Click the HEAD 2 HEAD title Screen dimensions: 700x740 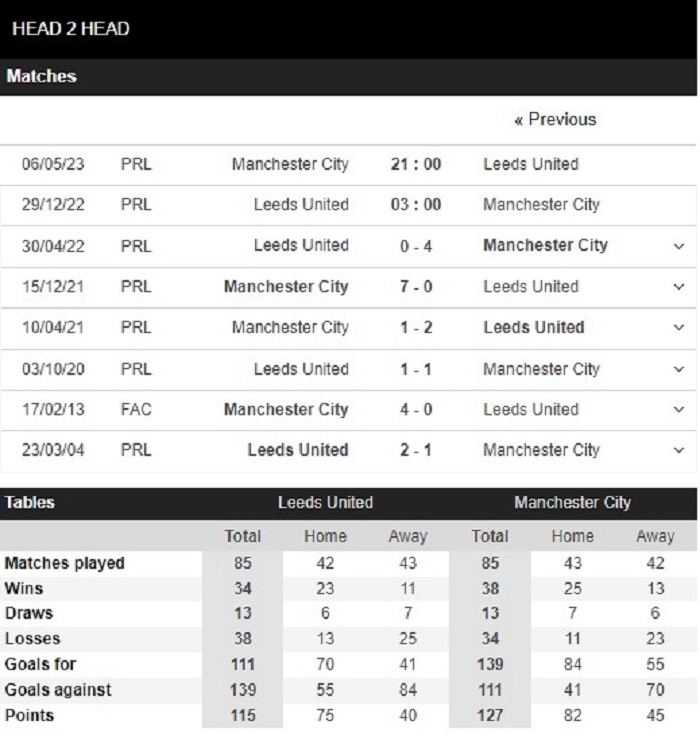70,28
